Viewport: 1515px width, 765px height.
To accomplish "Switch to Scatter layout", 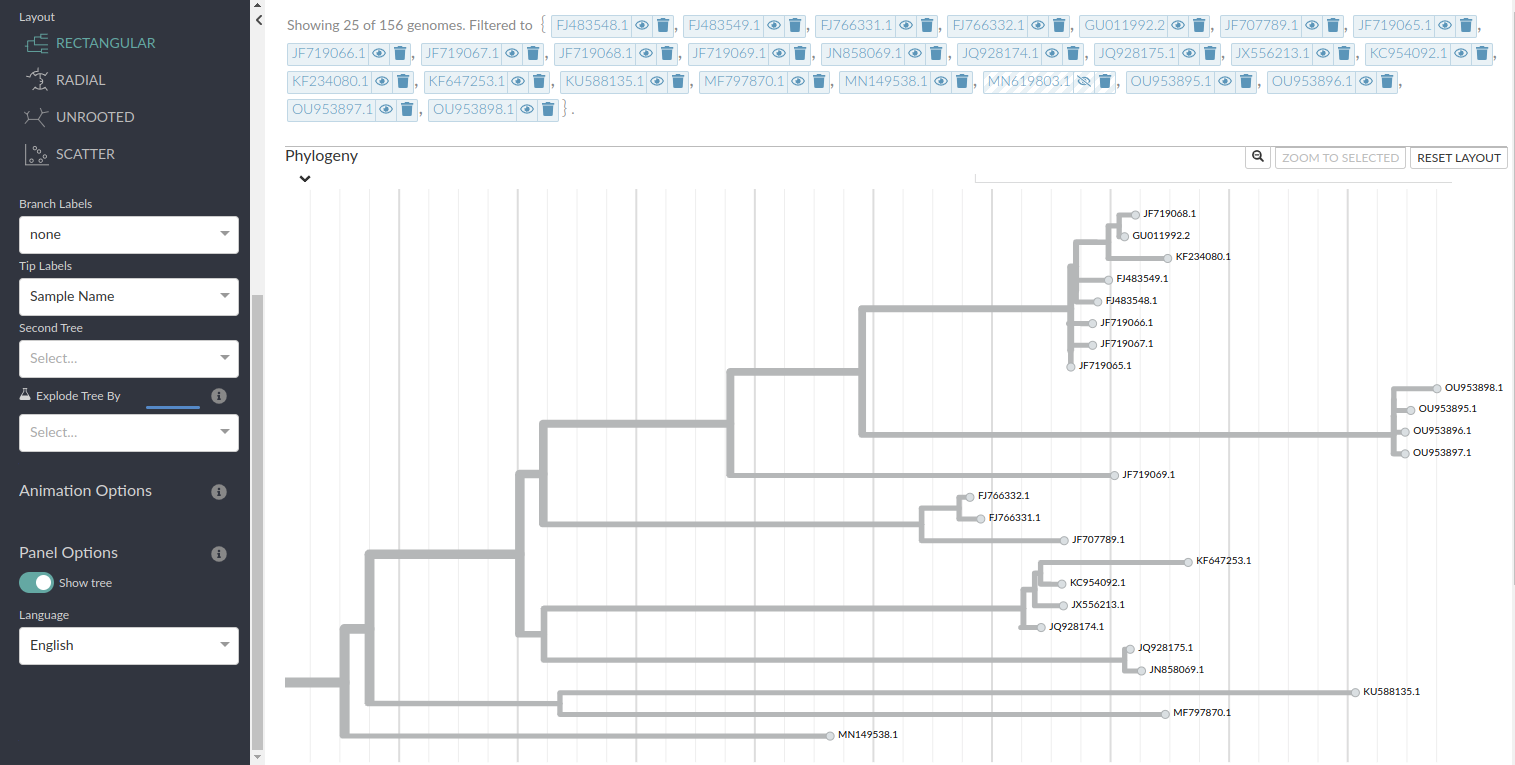I will click(70, 154).
